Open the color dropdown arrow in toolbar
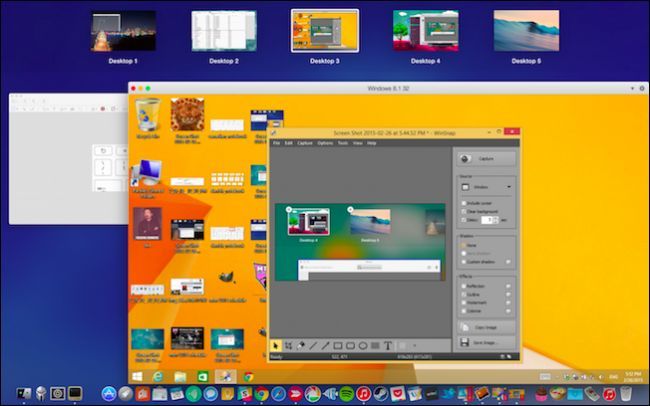This screenshot has height=406, width=650. [x=414, y=345]
